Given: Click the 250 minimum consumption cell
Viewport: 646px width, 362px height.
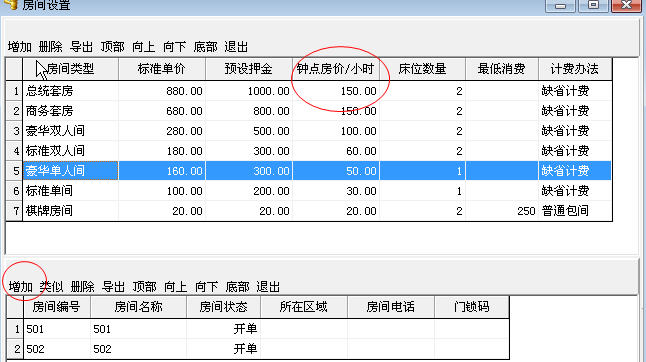Looking at the screenshot, I should [501, 211].
